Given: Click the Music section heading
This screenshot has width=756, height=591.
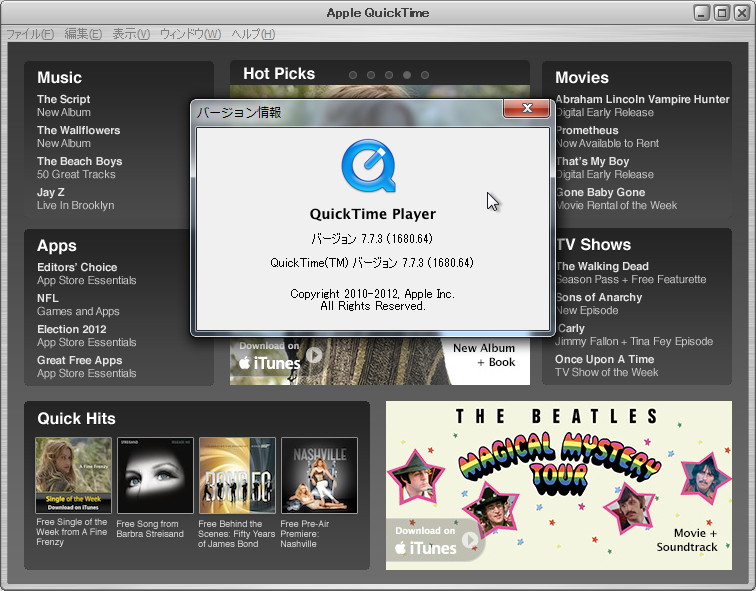Looking at the screenshot, I should point(59,78).
